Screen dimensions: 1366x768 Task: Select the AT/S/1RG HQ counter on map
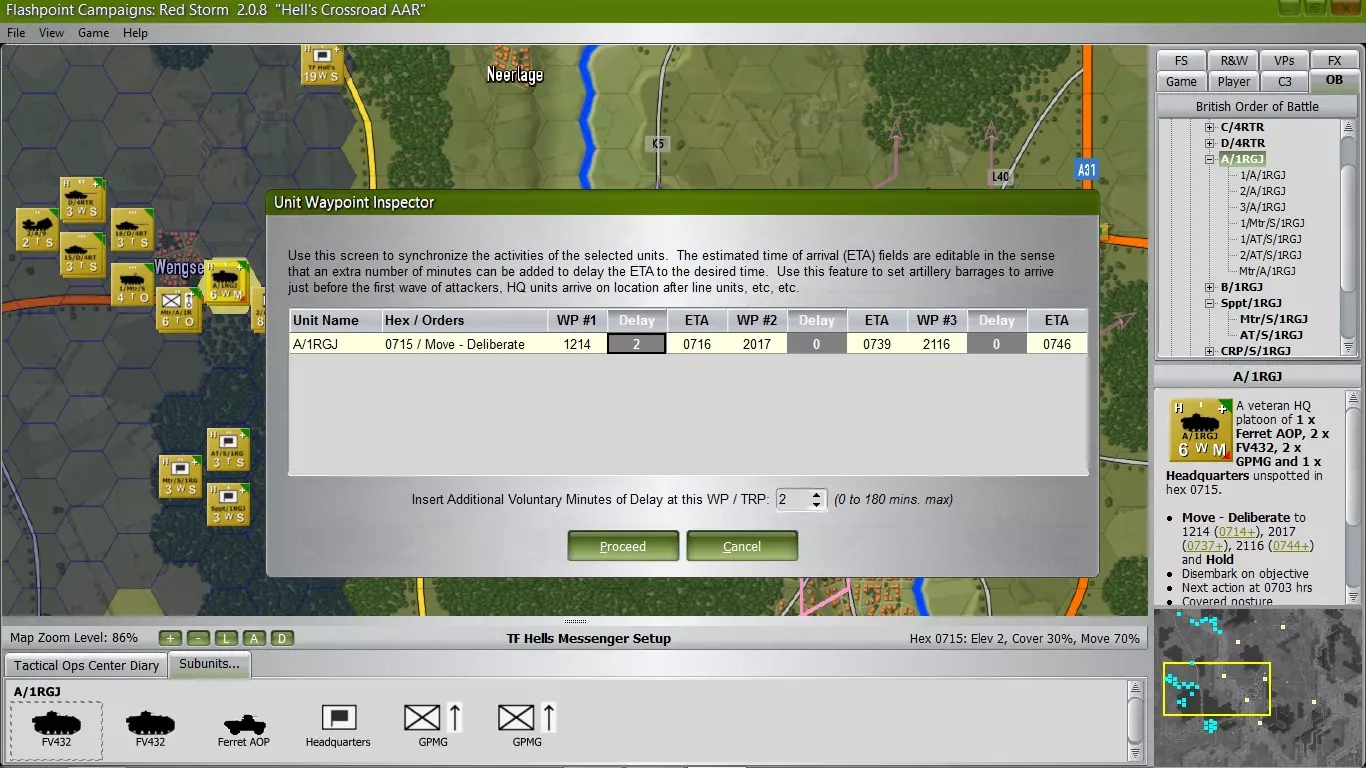click(228, 449)
